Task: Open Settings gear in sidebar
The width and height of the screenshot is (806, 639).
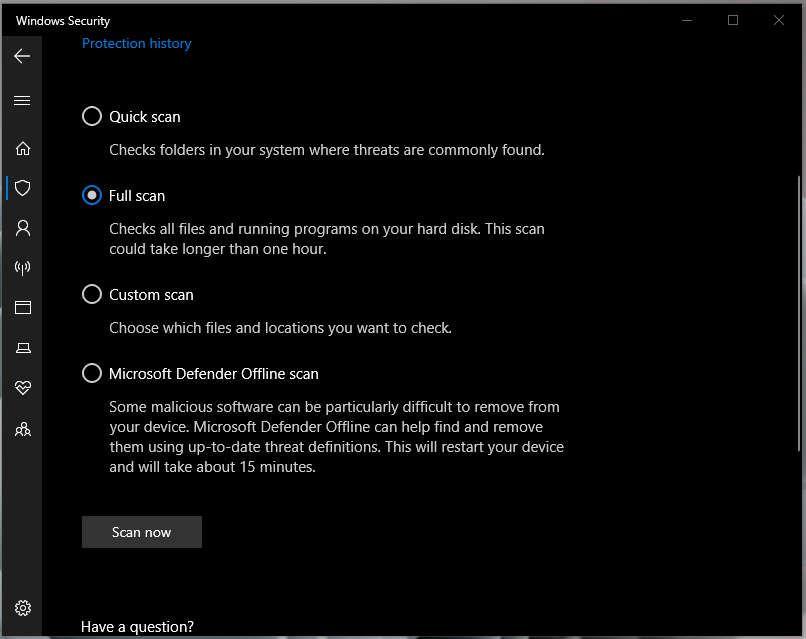Action: click(22, 608)
